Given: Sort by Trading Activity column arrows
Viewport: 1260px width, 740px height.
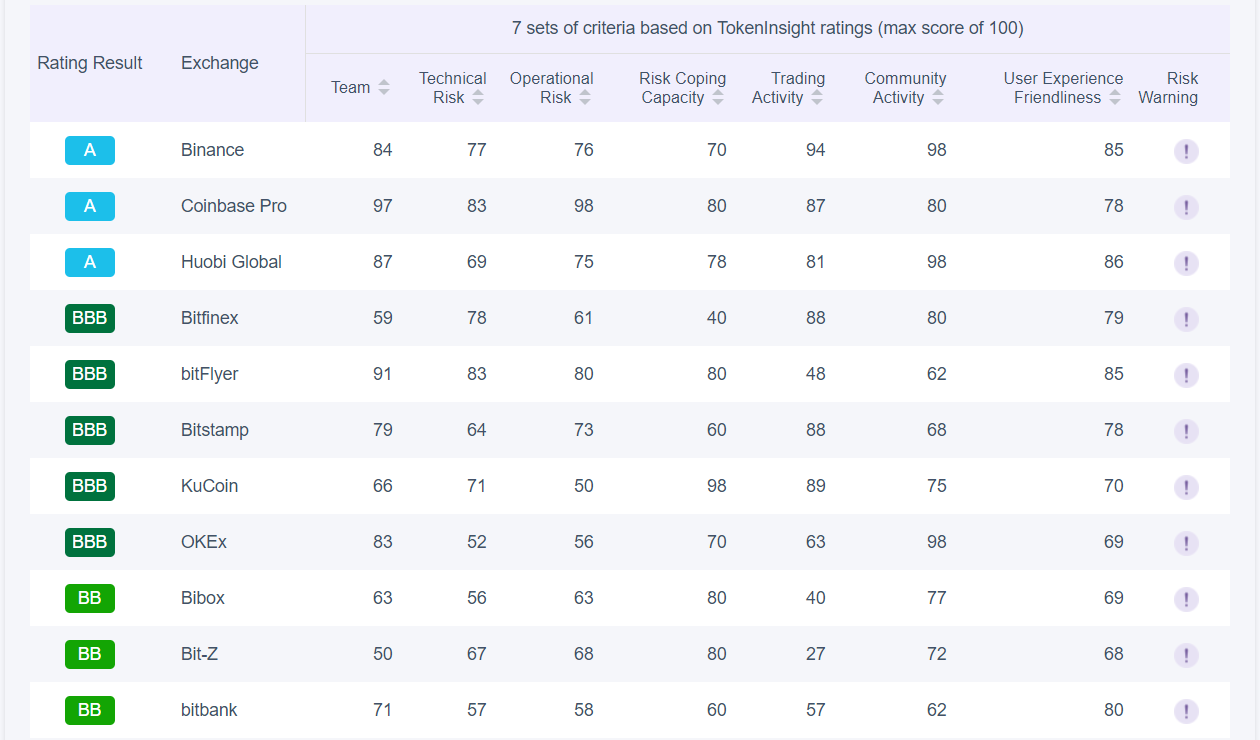Looking at the screenshot, I should tap(817, 97).
